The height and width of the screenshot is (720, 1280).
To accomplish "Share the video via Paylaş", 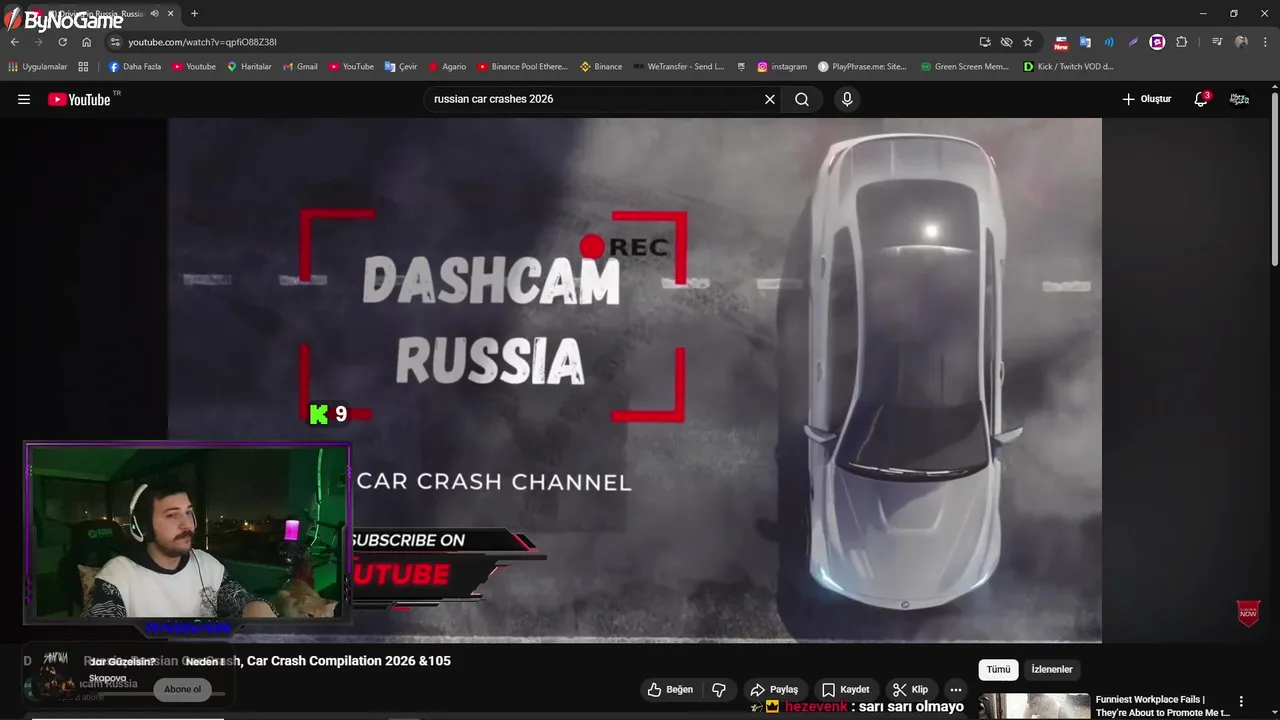I will tap(774, 689).
